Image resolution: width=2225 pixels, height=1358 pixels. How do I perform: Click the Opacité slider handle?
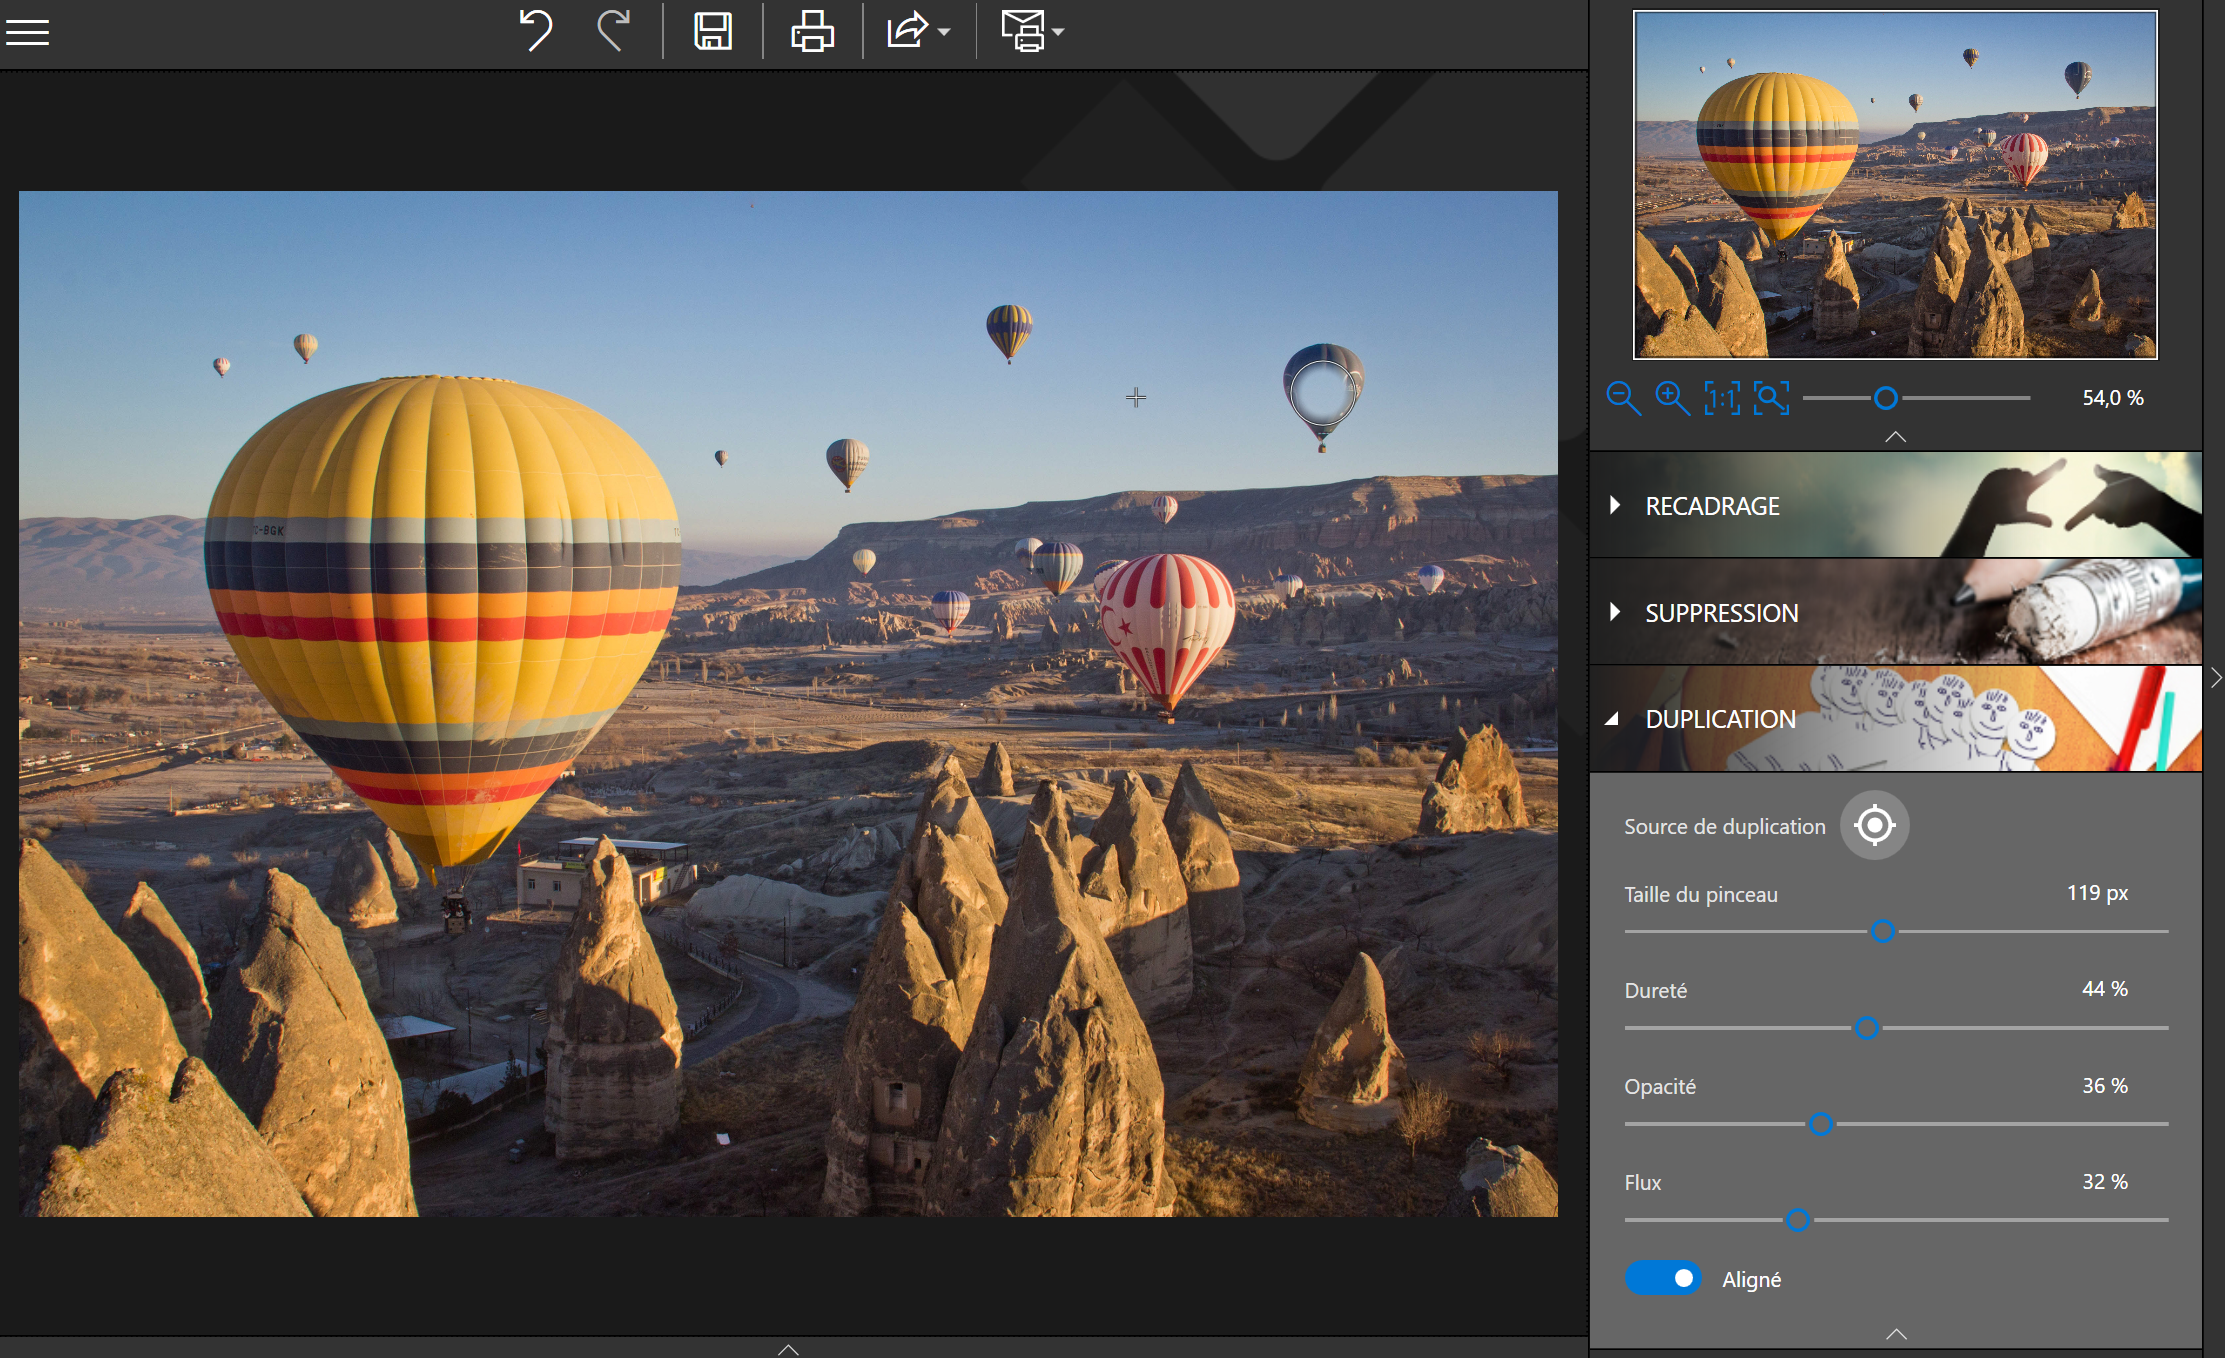click(x=1821, y=1124)
